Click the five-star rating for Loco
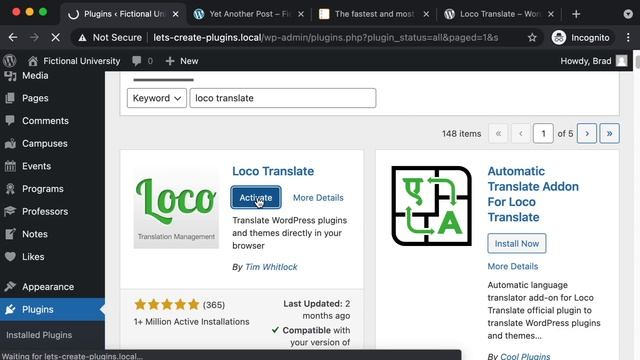Screen dimensions: 640x360 click(167, 304)
